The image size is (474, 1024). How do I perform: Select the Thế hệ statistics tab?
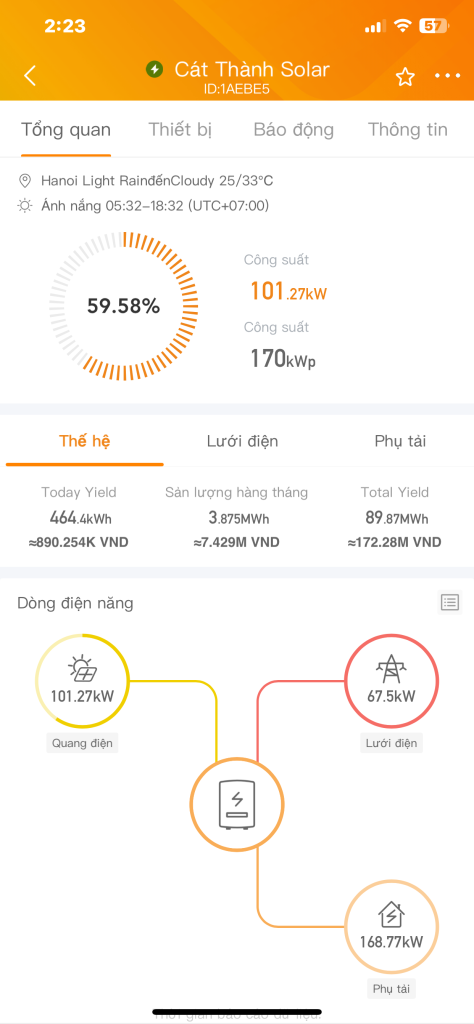click(x=85, y=441)
